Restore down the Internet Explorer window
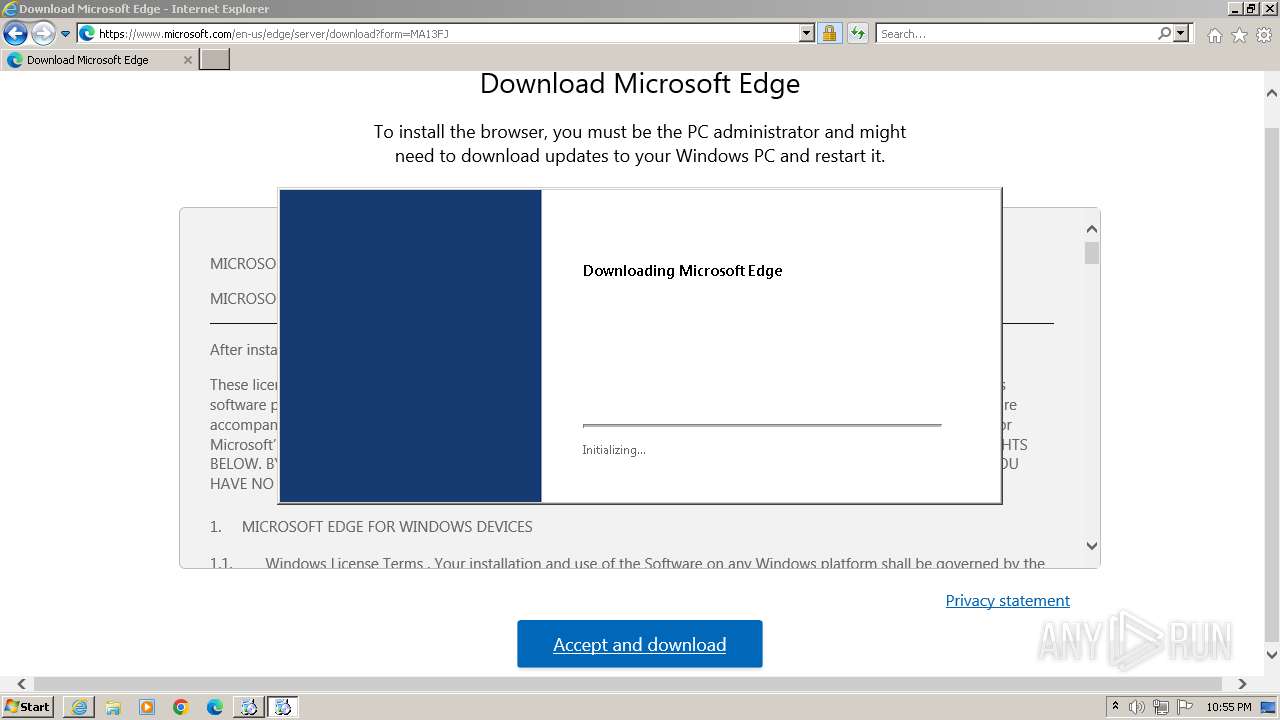 [1252, 8]
